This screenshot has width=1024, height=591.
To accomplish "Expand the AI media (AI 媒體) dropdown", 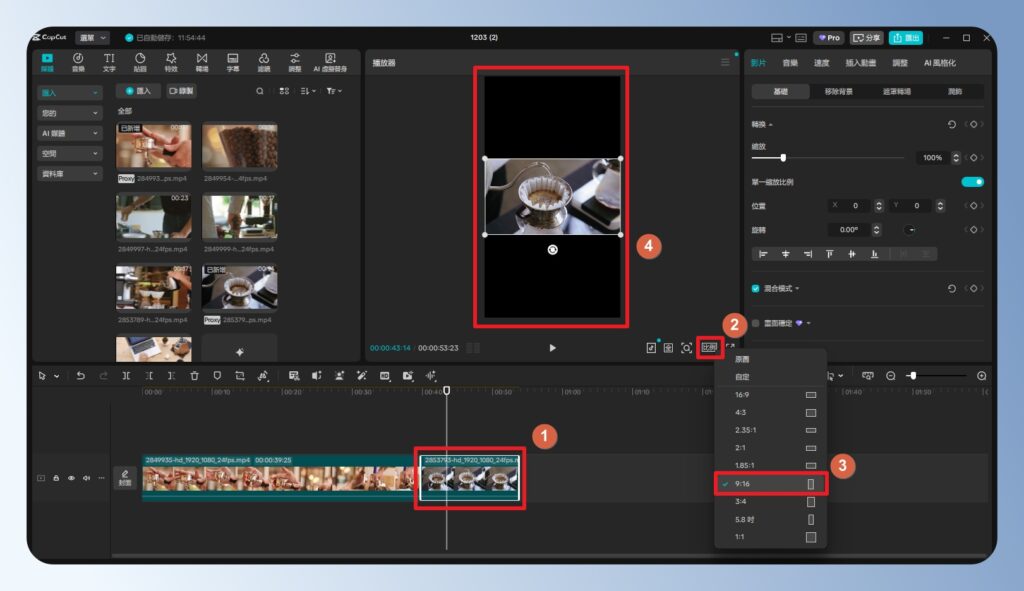I will point(70,133).
